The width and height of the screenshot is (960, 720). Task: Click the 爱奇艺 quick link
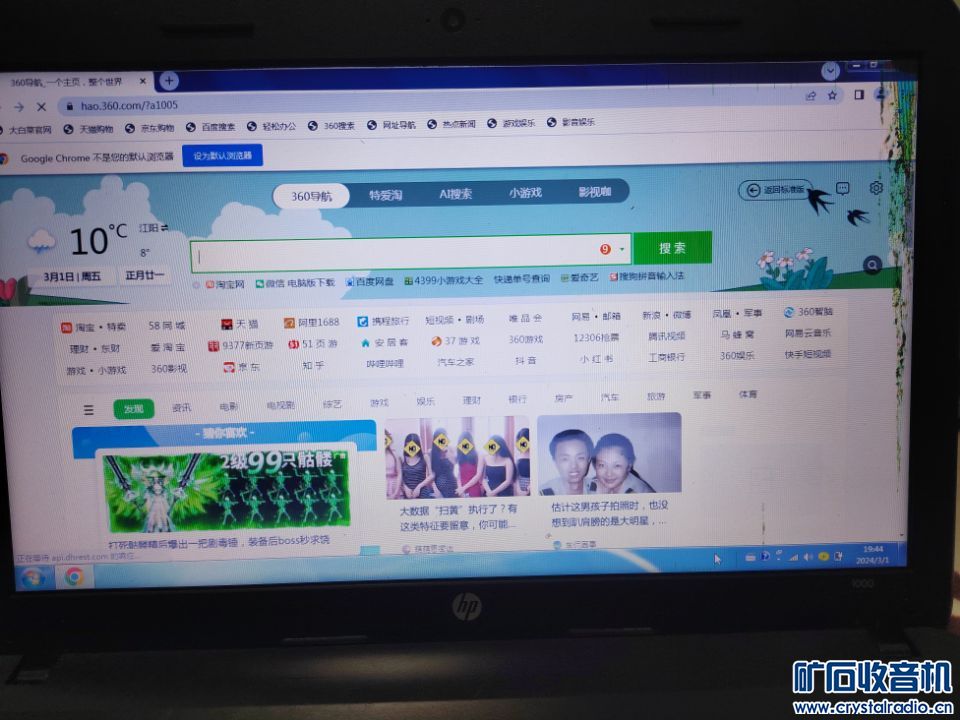click(579, 277)
